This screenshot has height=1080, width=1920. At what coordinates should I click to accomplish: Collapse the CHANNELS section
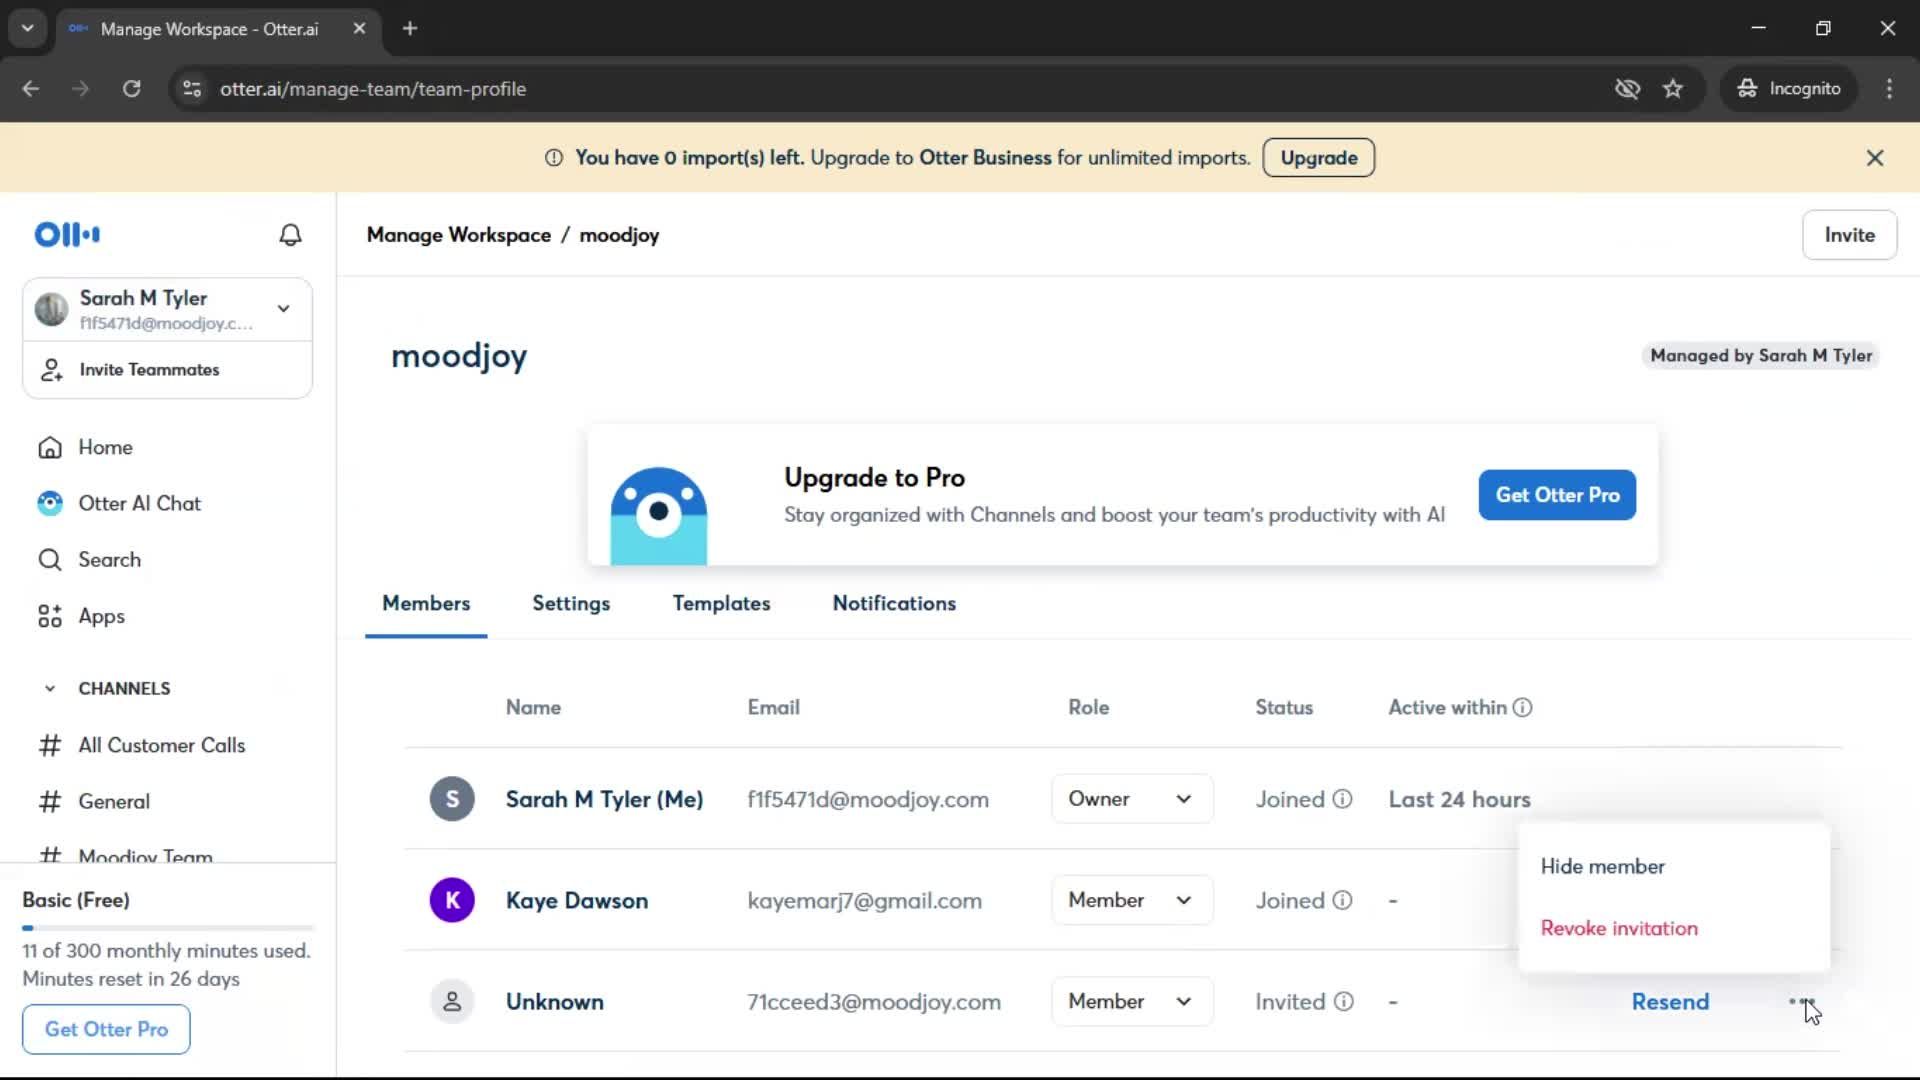[x=50, y=689]
